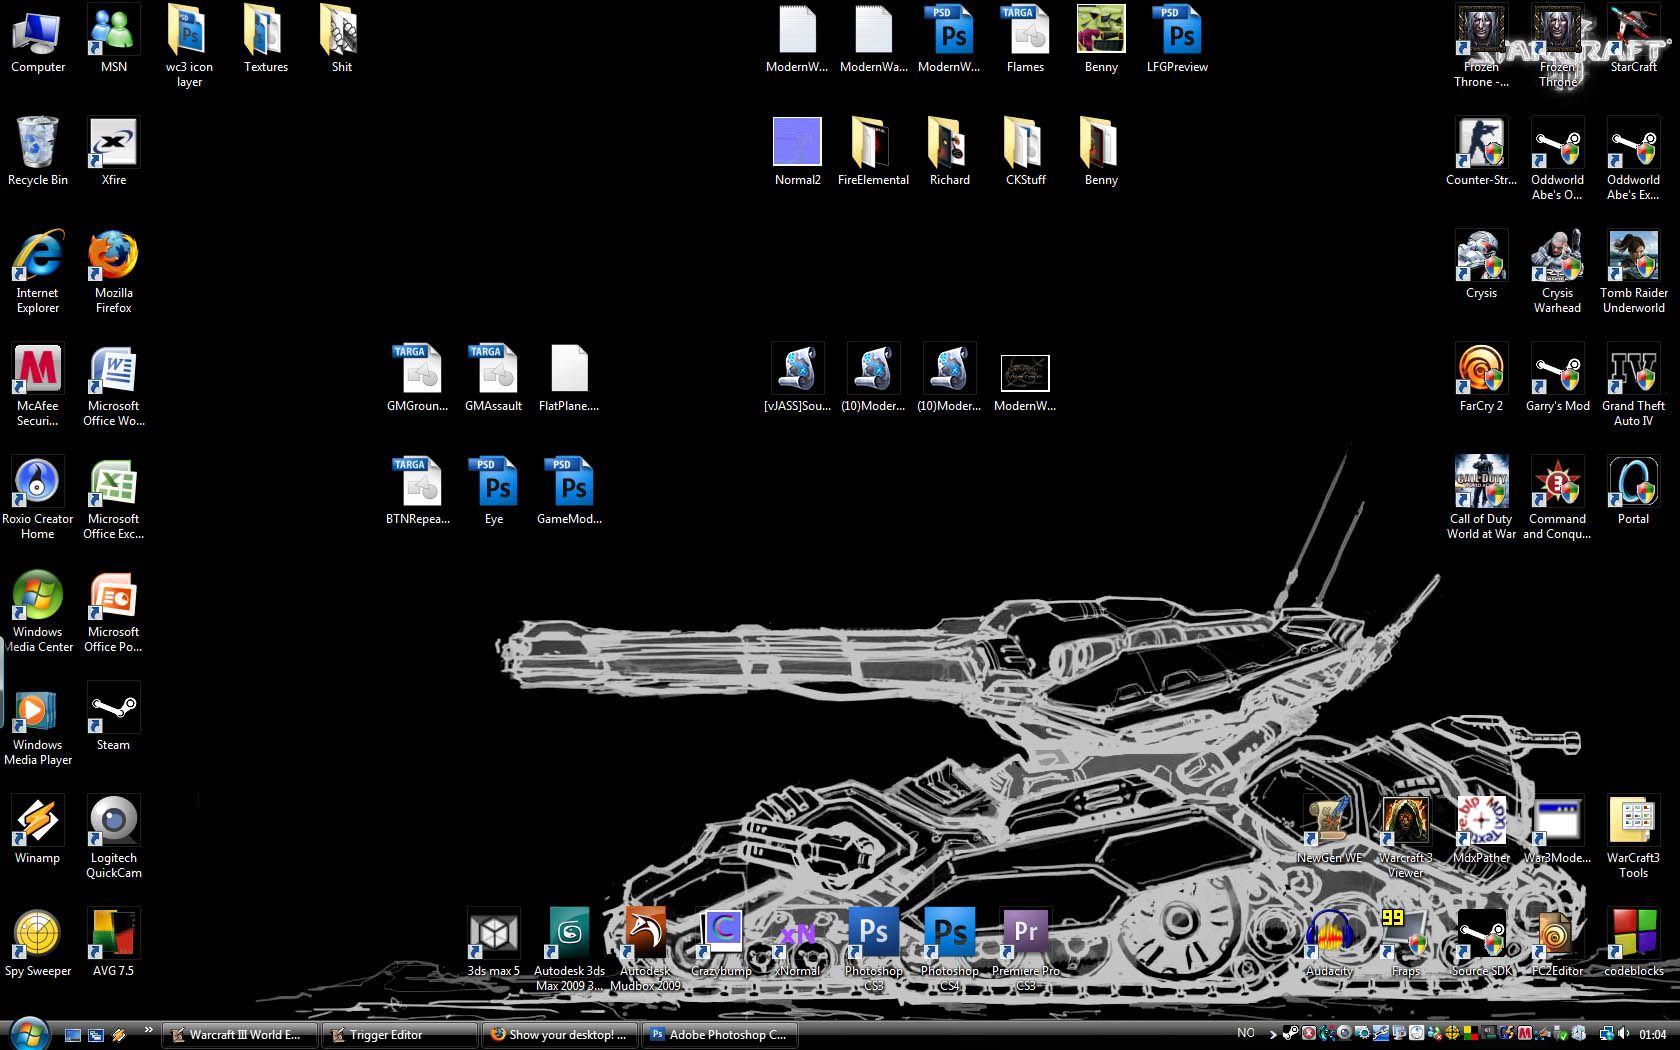Launch xNormal shortcut
Screen dimensions: 1680x1050
798,943
